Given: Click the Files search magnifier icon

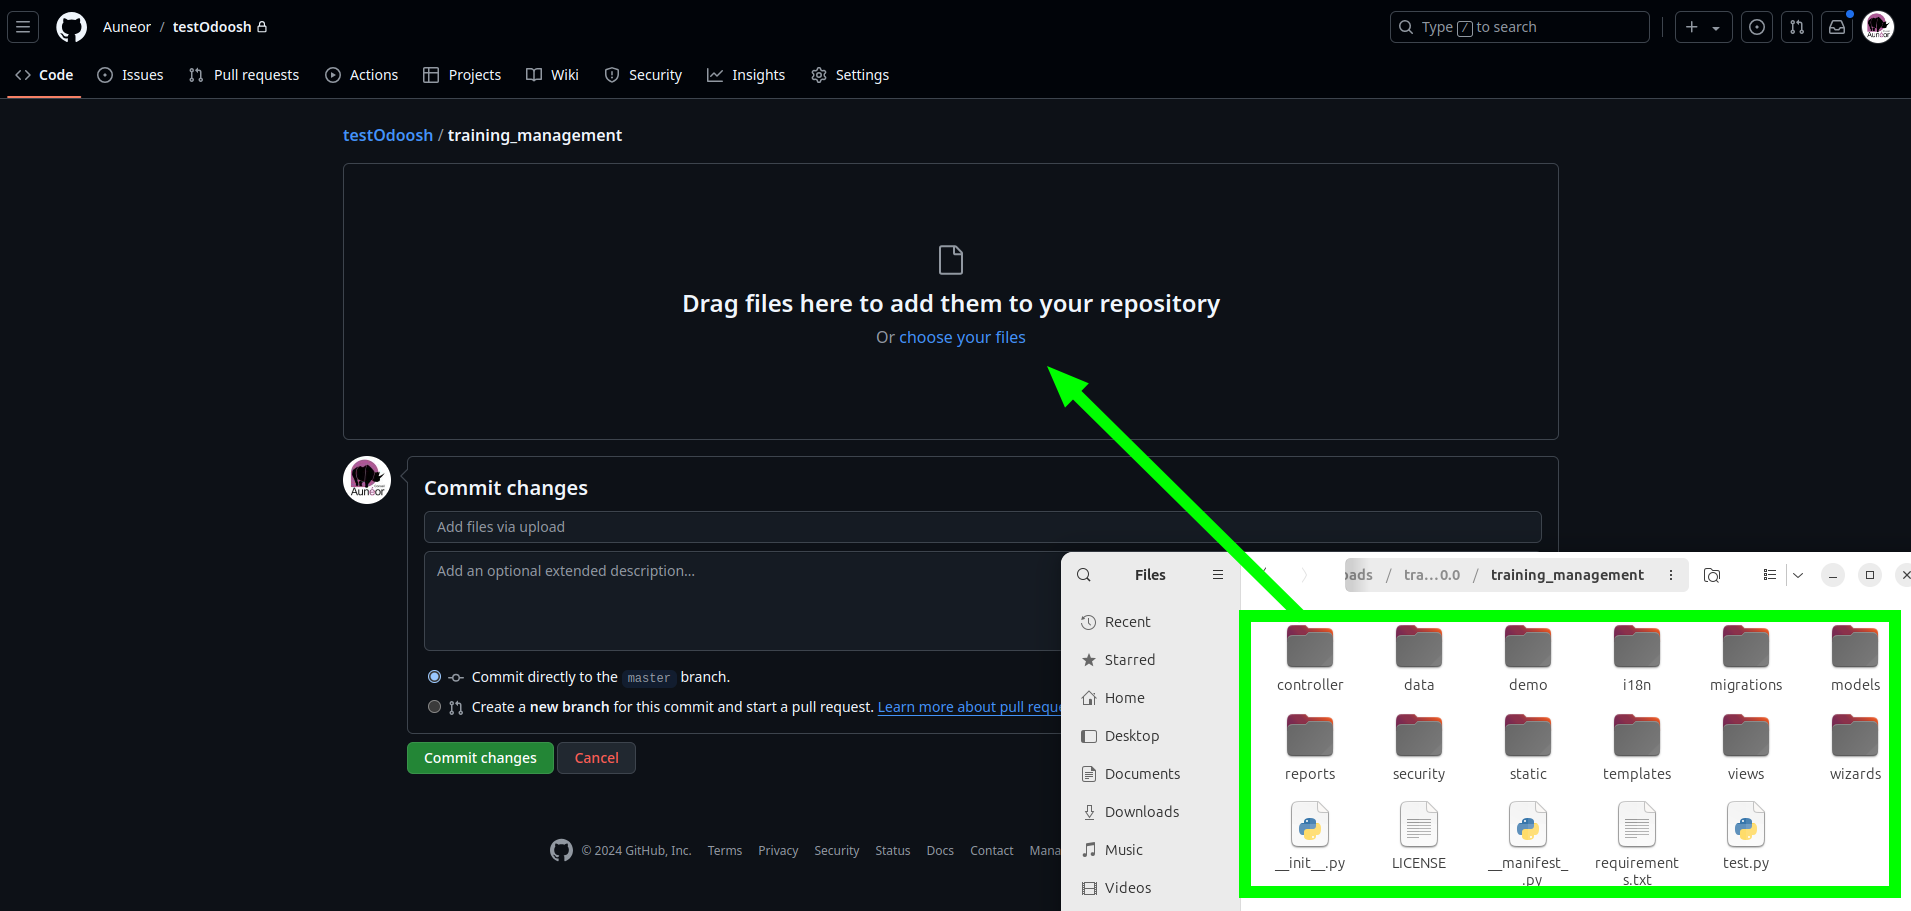Looking at the screenshot, I should [x=1084, y=575].
